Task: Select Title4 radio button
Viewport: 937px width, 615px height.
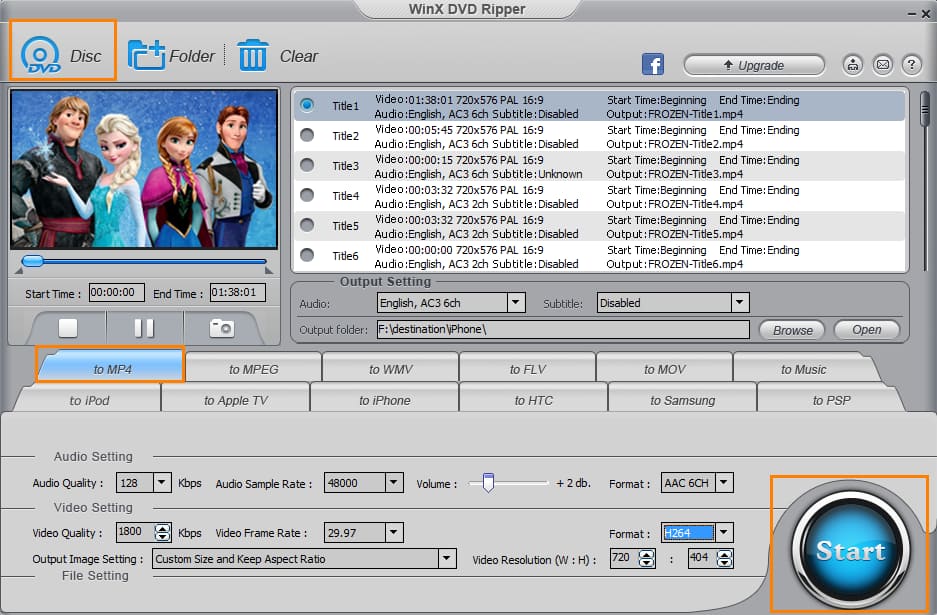Action: tap(307, 195)
